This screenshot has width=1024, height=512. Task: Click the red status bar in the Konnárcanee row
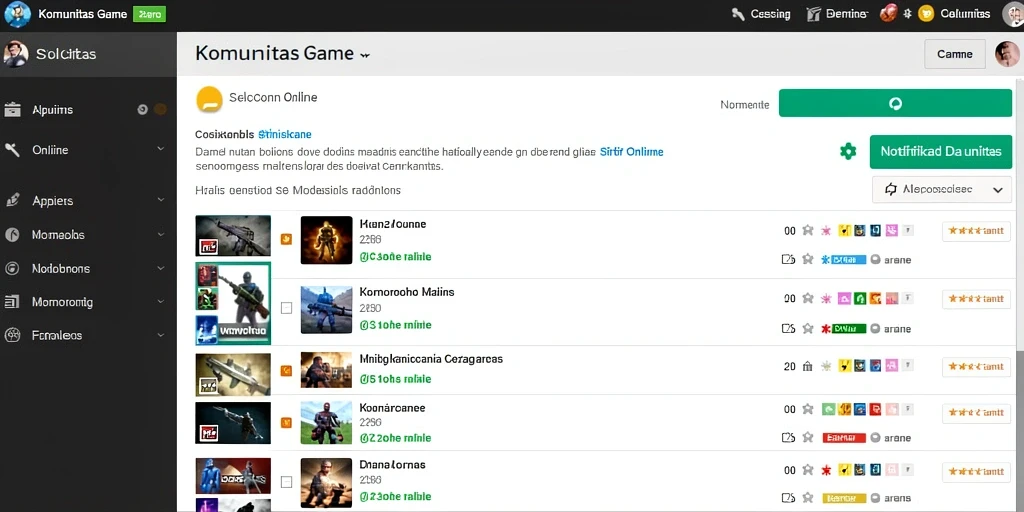[844, 438]
